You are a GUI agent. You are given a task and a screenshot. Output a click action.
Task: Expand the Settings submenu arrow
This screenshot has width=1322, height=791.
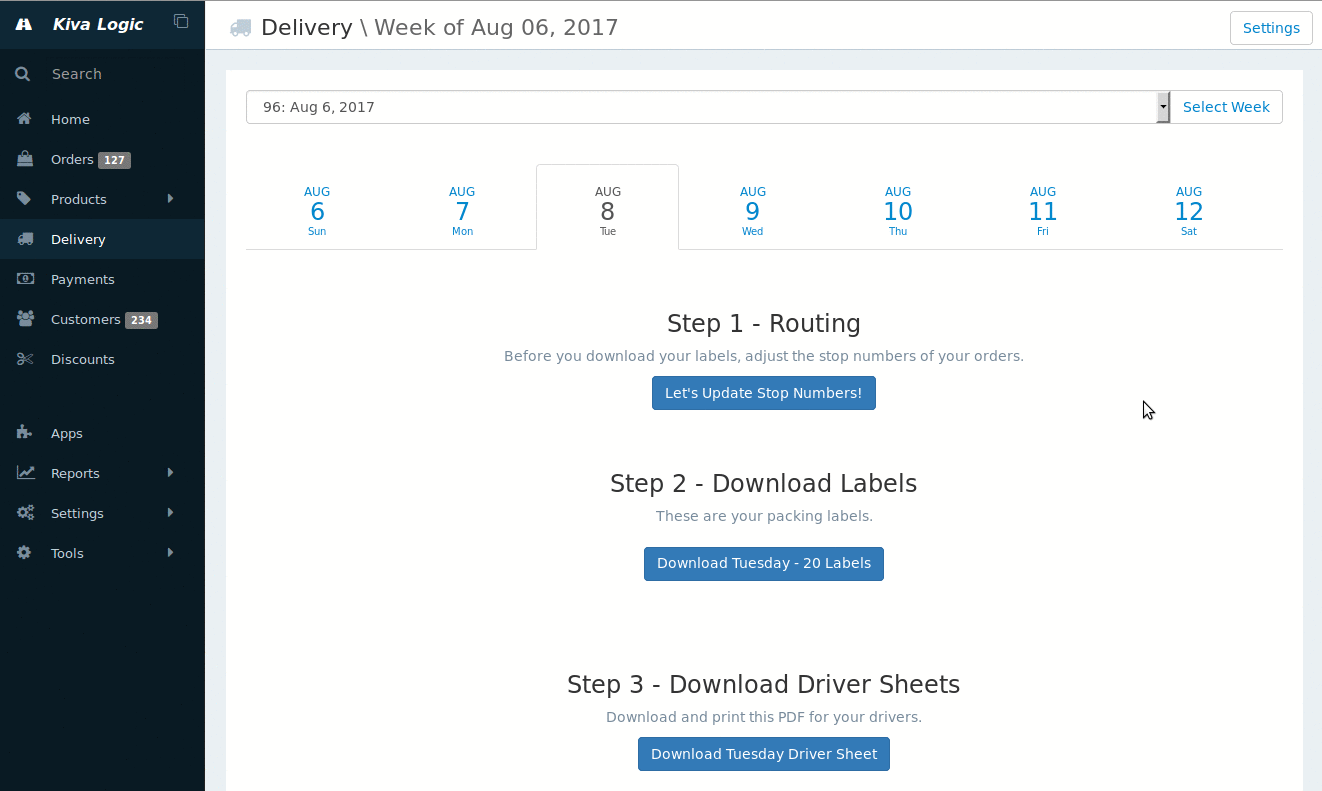point(171,513)
